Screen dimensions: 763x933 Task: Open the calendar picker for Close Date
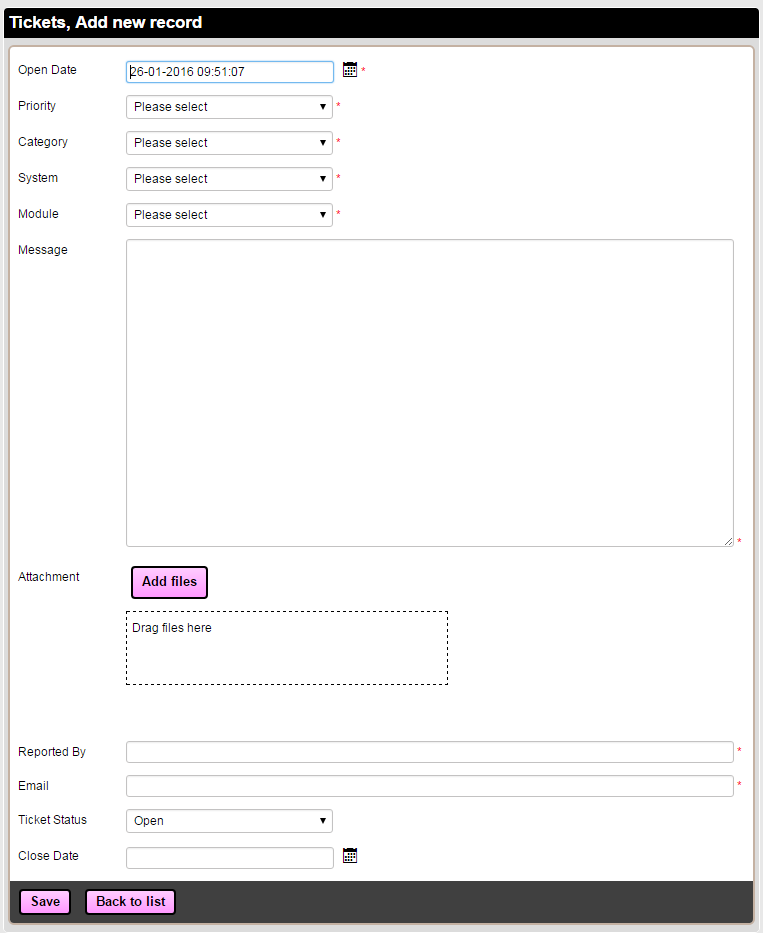tap(350, 856)
